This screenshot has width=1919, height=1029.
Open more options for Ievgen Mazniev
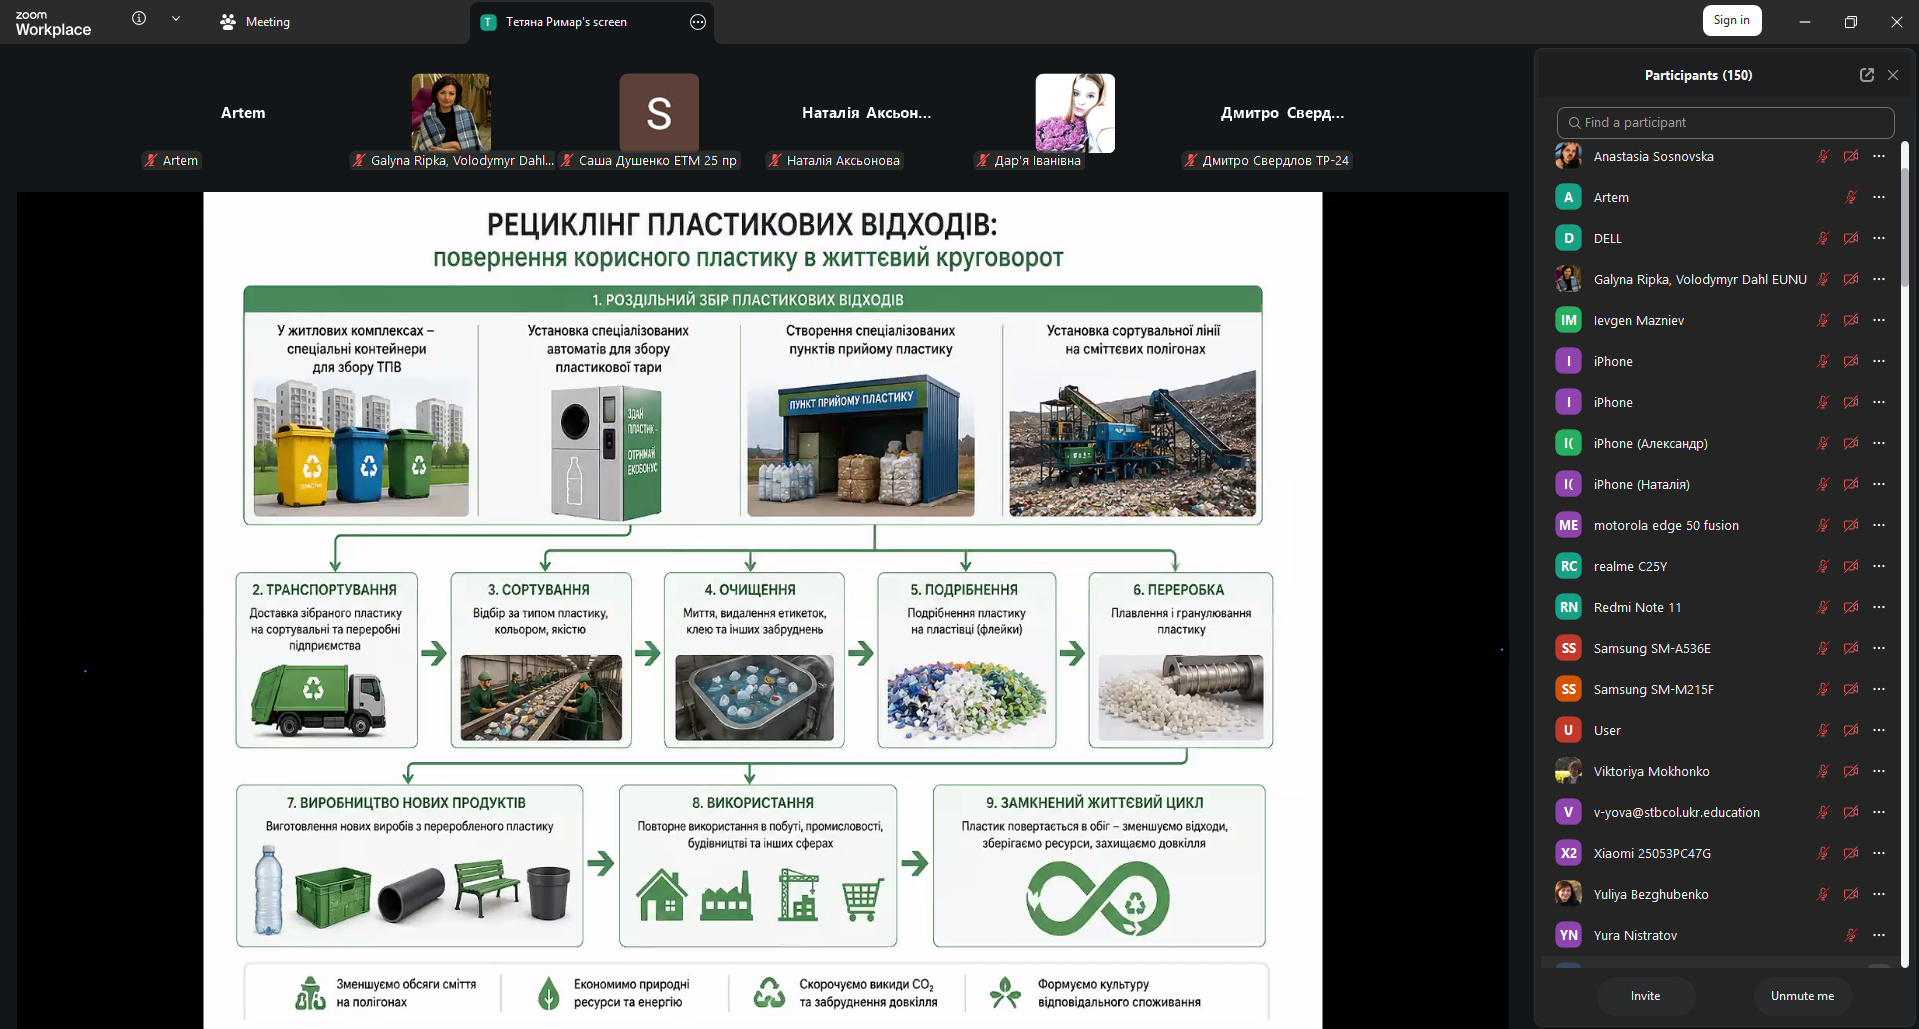point(1879,321)
